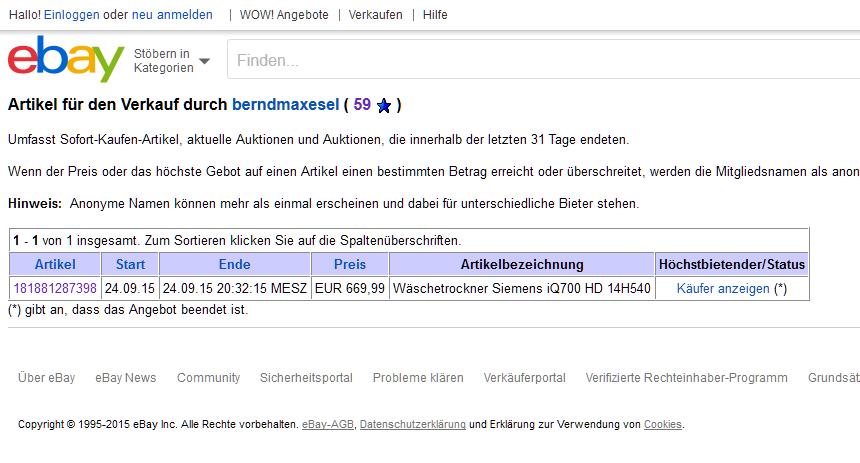
Task: Select the Höchstbietender/Status column header
Action: (x=732, y=264)
